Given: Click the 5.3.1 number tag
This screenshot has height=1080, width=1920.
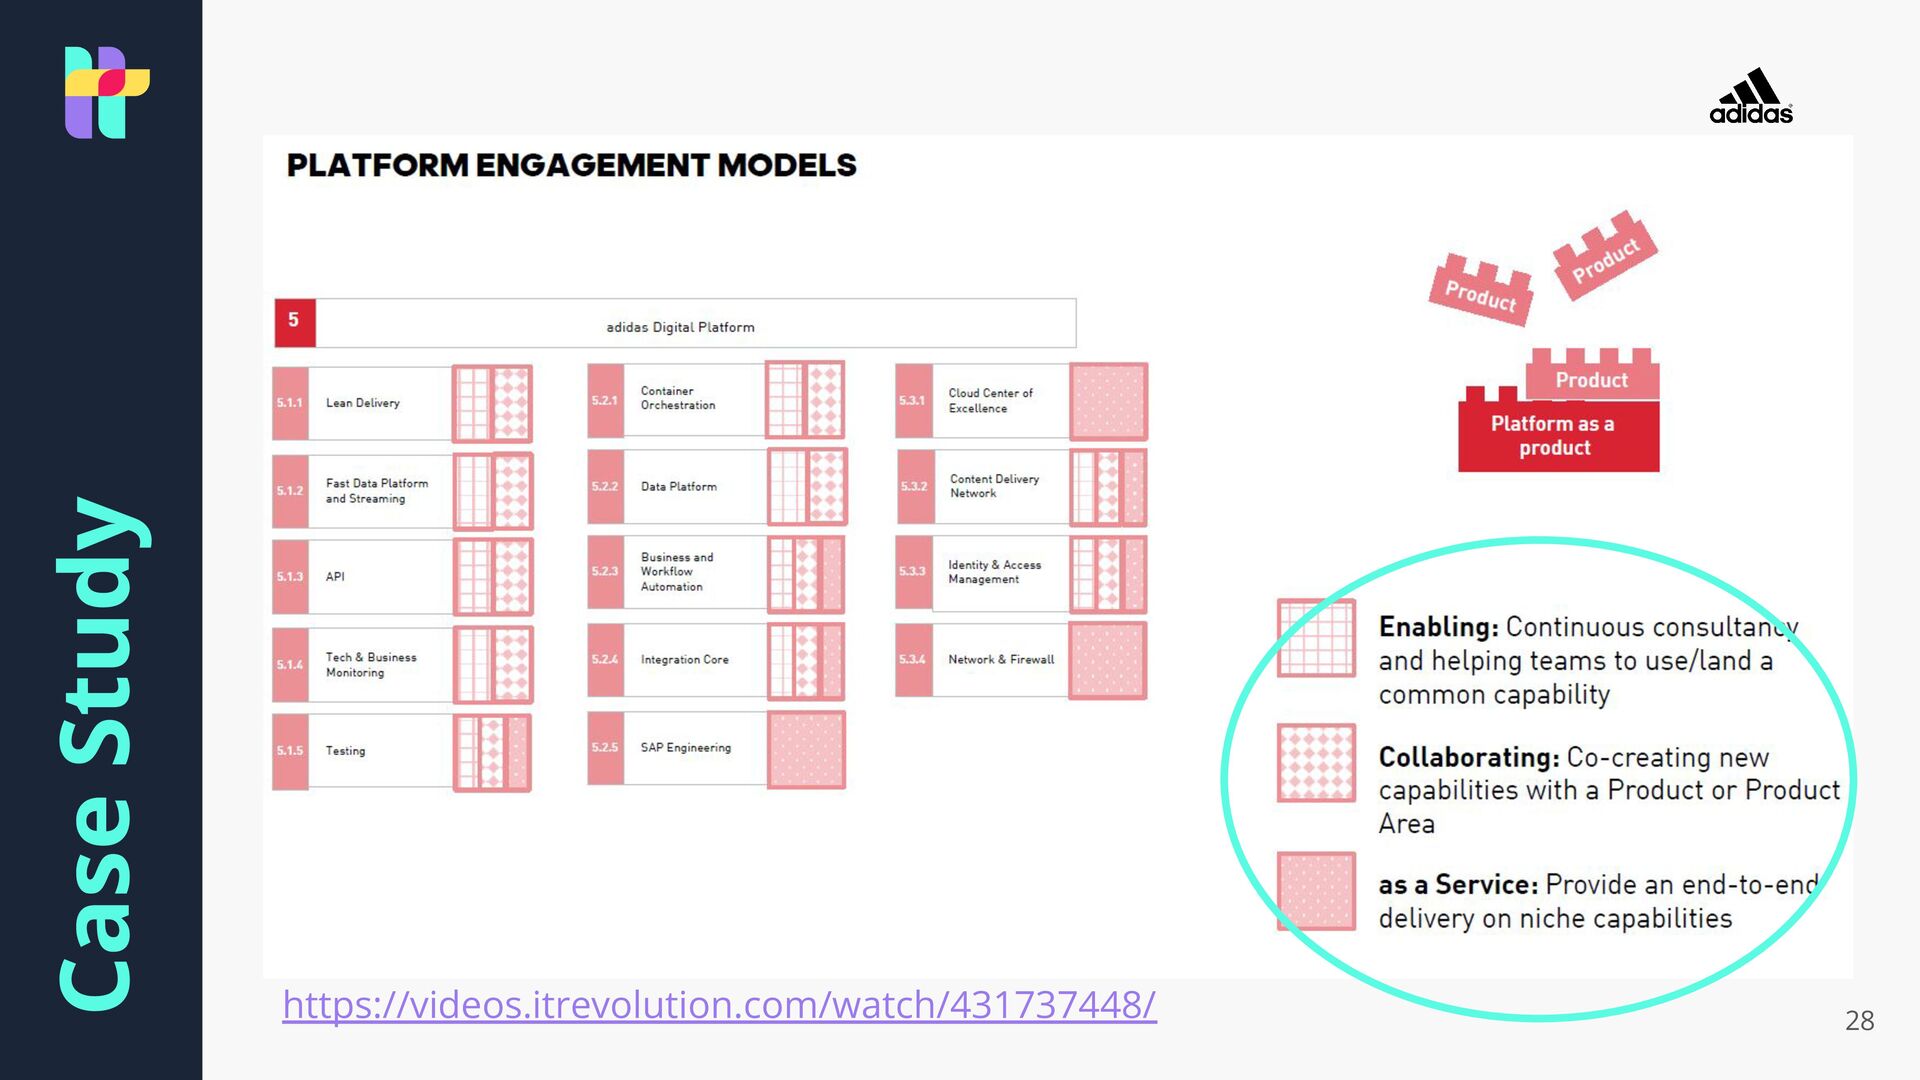Looking at the screenshot, I should (913, 401).
